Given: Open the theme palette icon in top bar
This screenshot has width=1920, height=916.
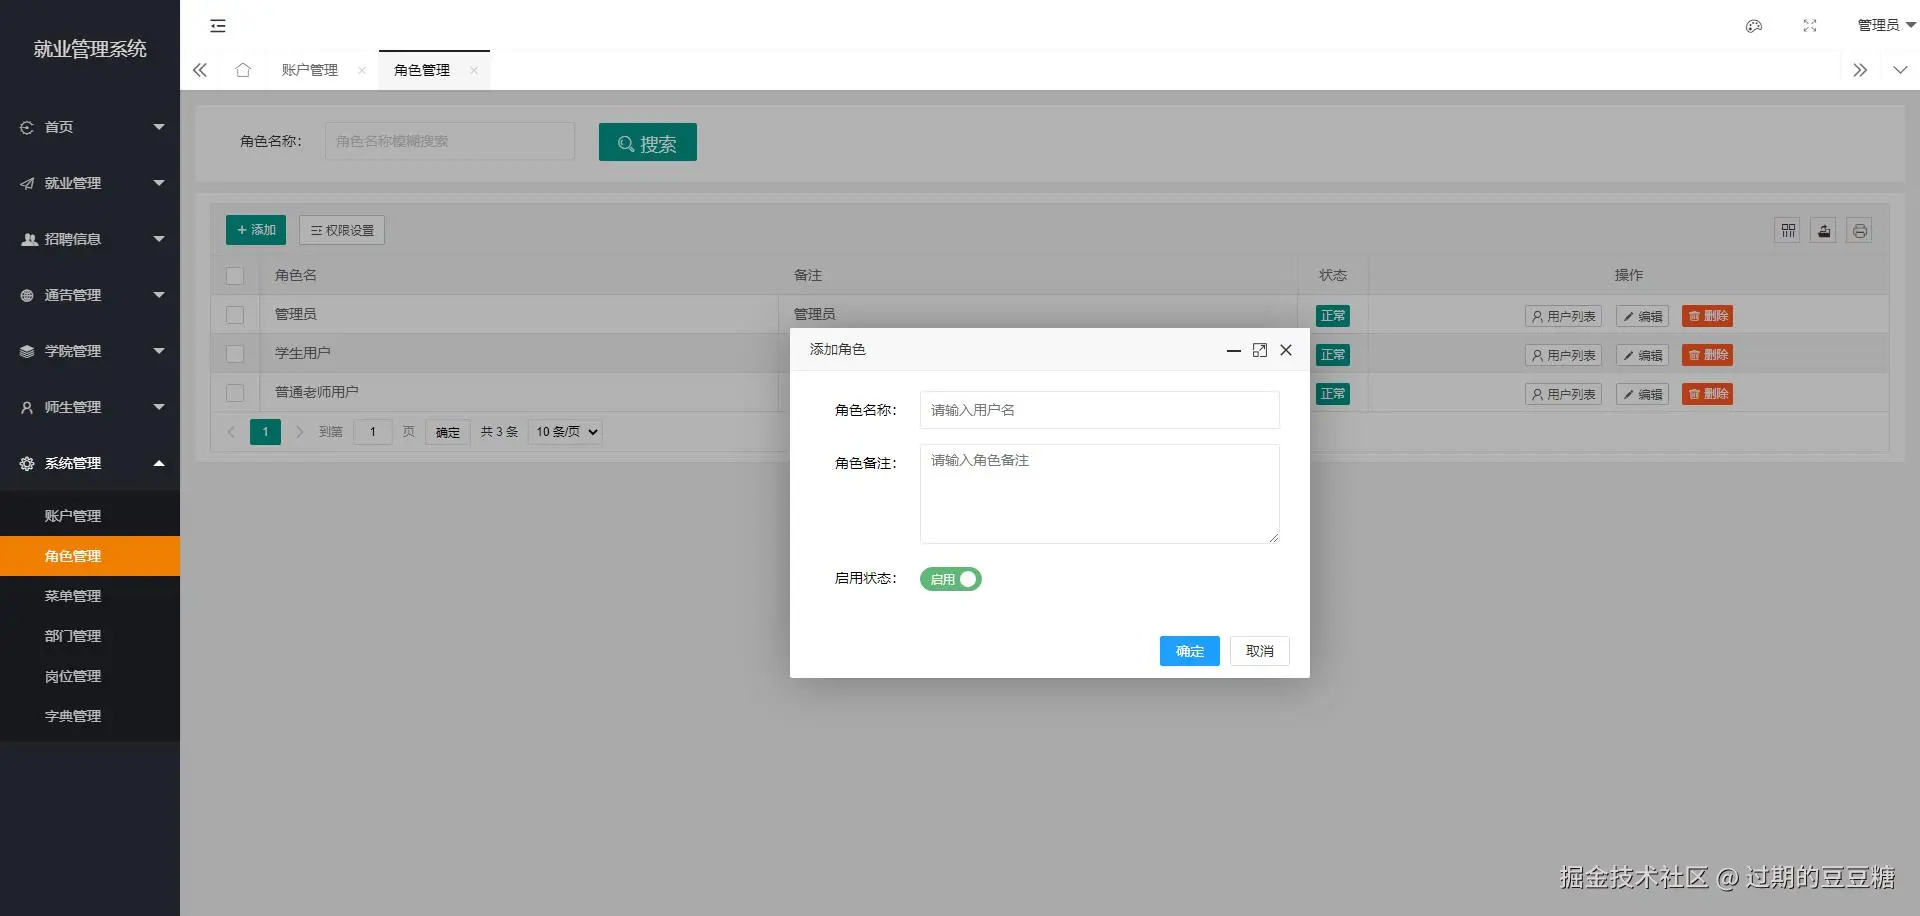Looking at the screenshot, I should [1753, 26].
